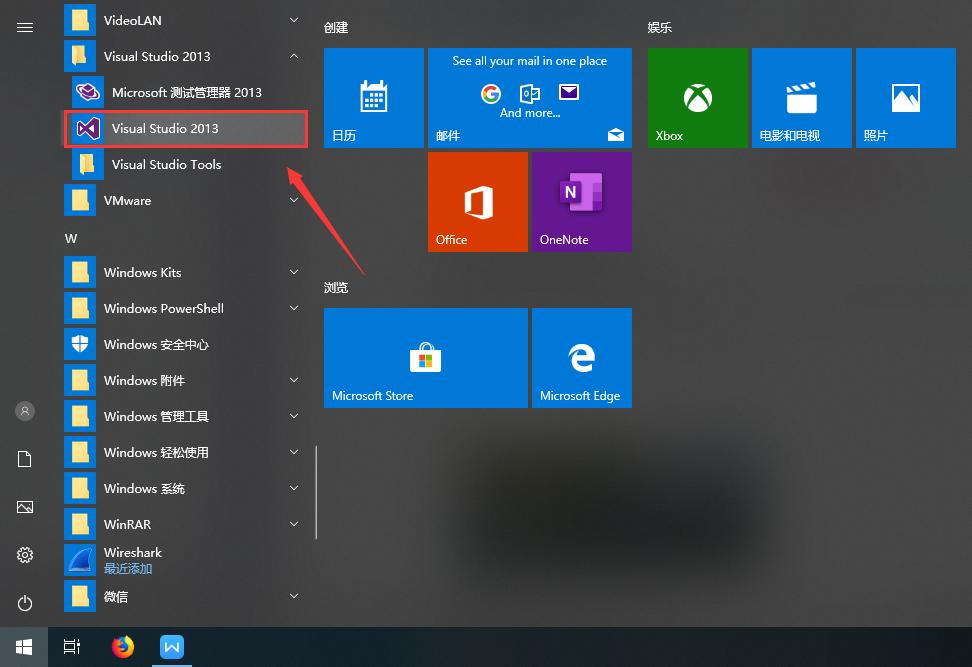
Task: Open the Microsoft Store tile
Action: click(425, 357)
